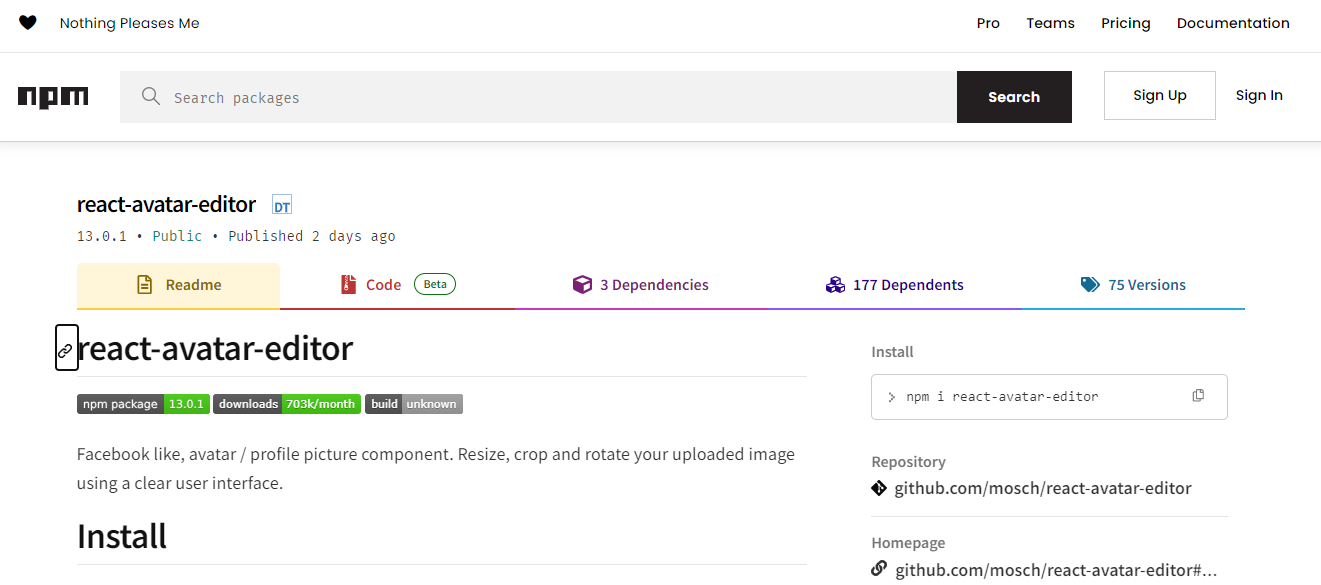The height and width of the screenshot is (585, 1321).
Task: Switch to the Readme tab
Action: click(178, 286)
